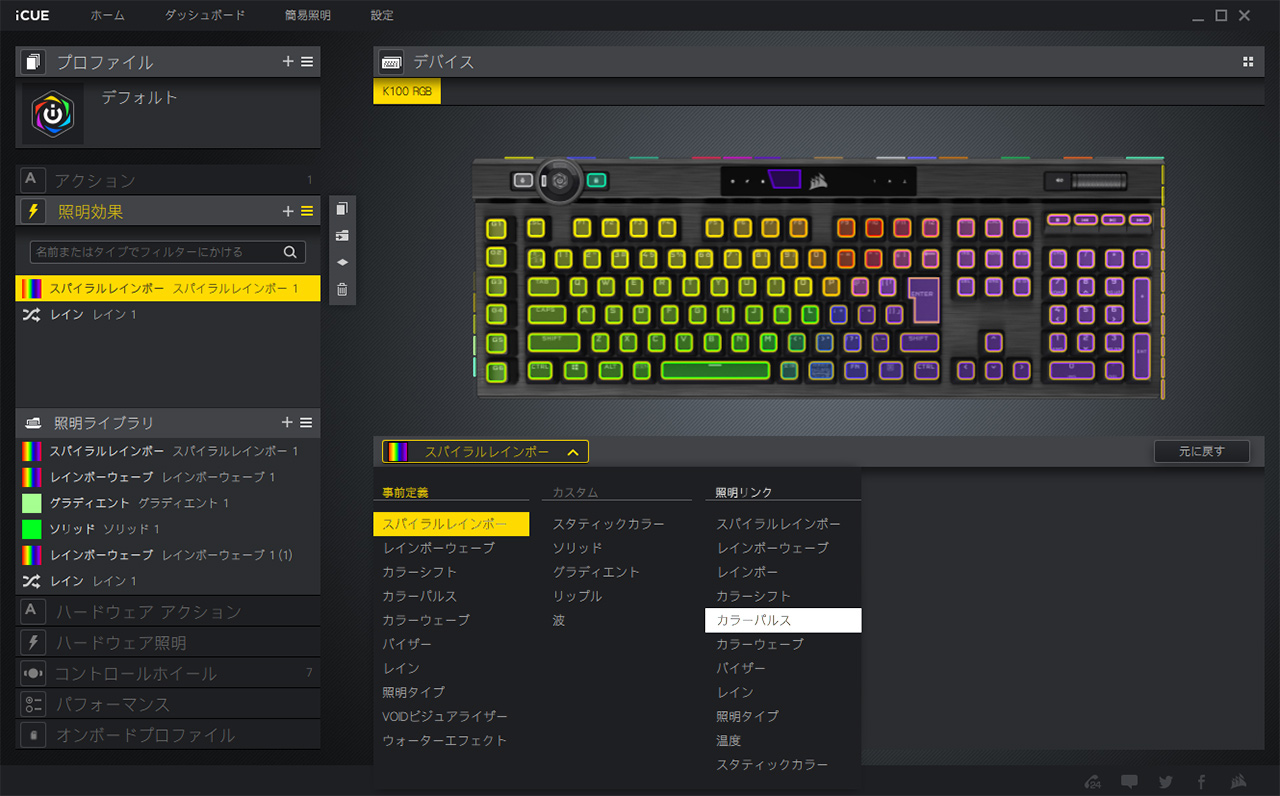1280x796 pixels.
Task: Click the copy icon in the side toolbar
Action: (x=342, y=209)
